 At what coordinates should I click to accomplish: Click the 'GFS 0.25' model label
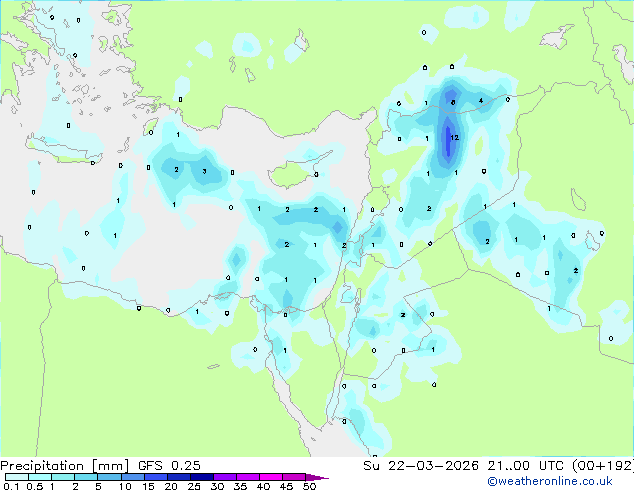[x=169, y=465]
